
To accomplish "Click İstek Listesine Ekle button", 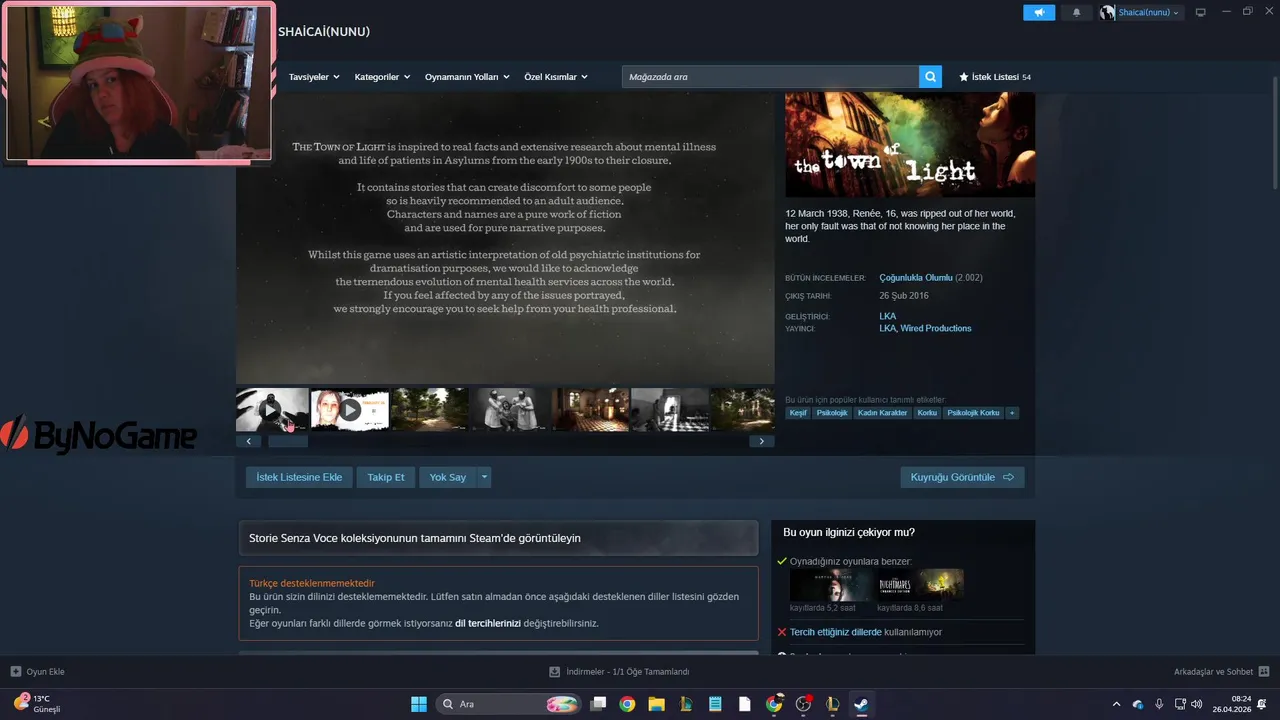I will click(299, 477).
